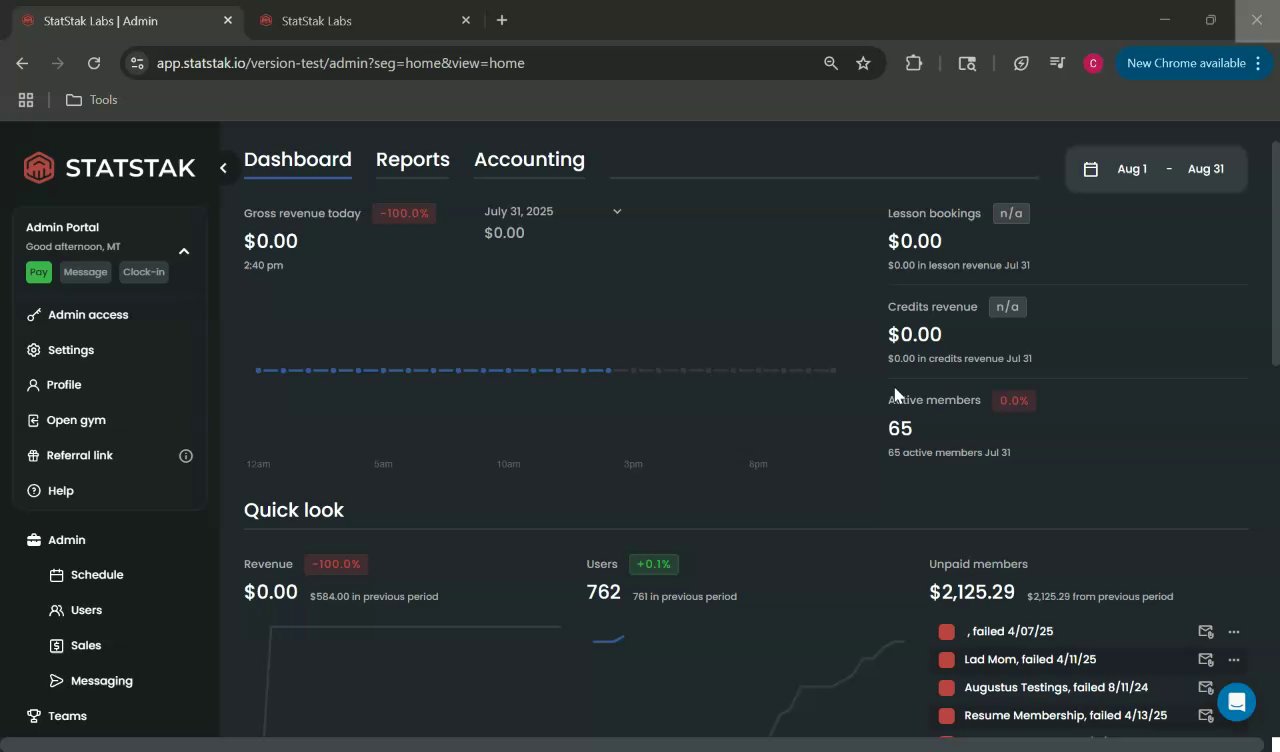Screen dimensions: 1280x752
Task: Click the zoom magnifier icon in the address bar
Action: (x=831, y=63)
